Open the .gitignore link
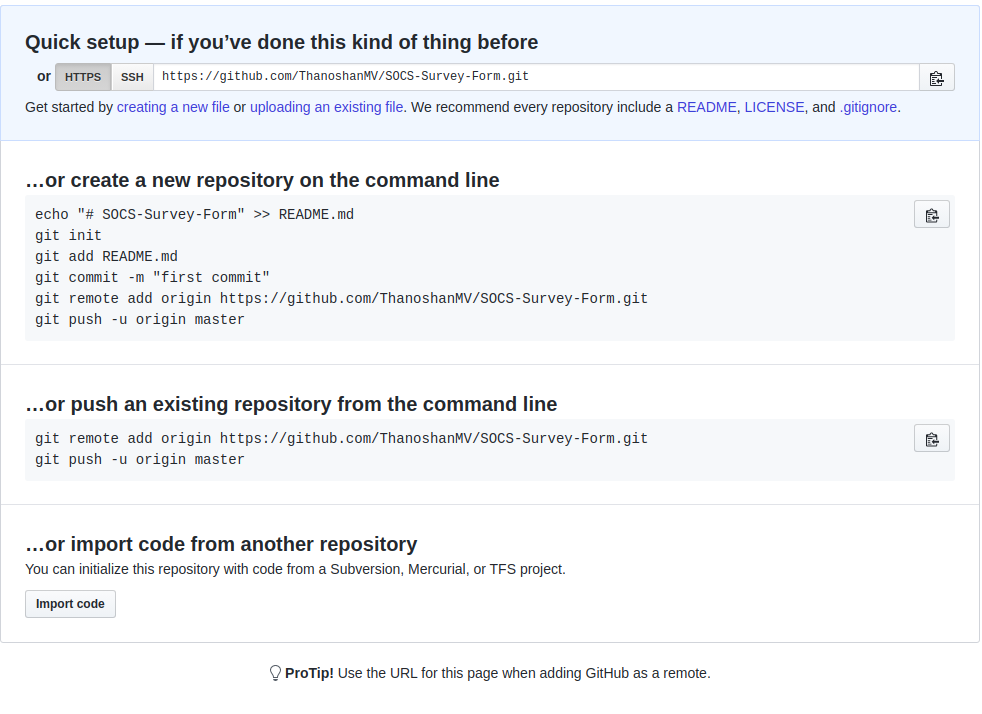 coord(868,107)
